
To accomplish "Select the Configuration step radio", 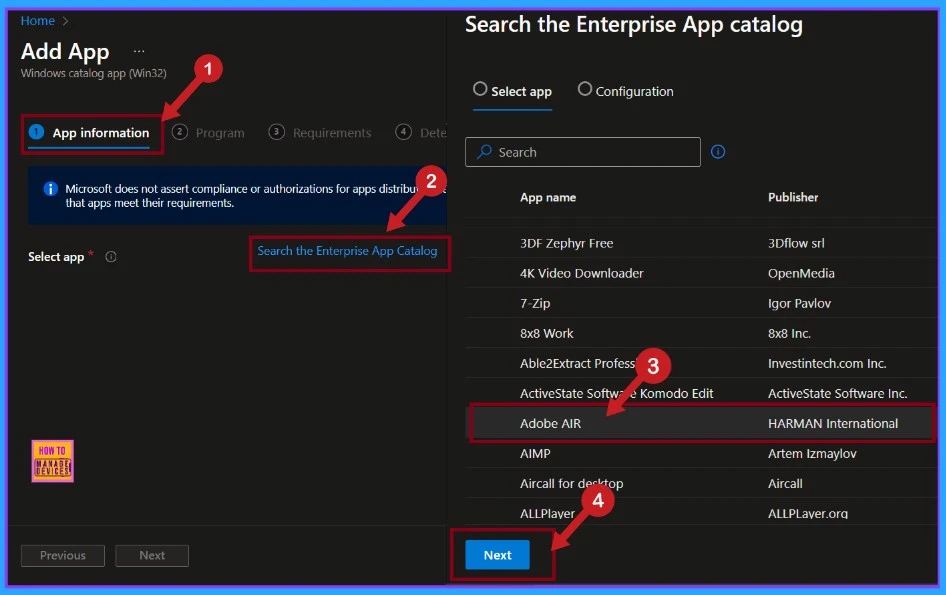I will (585, 89).
